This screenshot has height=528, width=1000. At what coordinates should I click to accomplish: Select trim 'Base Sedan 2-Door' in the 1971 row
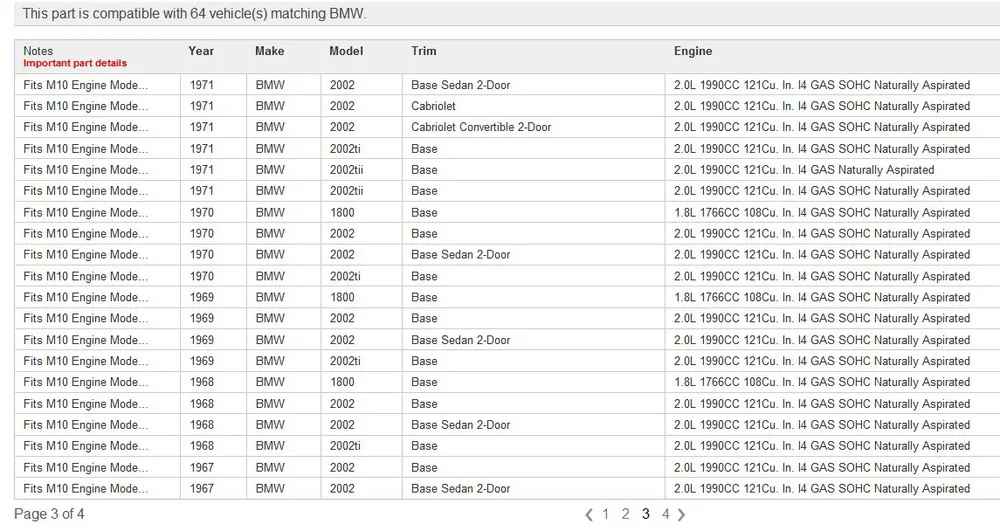[460, 85]
